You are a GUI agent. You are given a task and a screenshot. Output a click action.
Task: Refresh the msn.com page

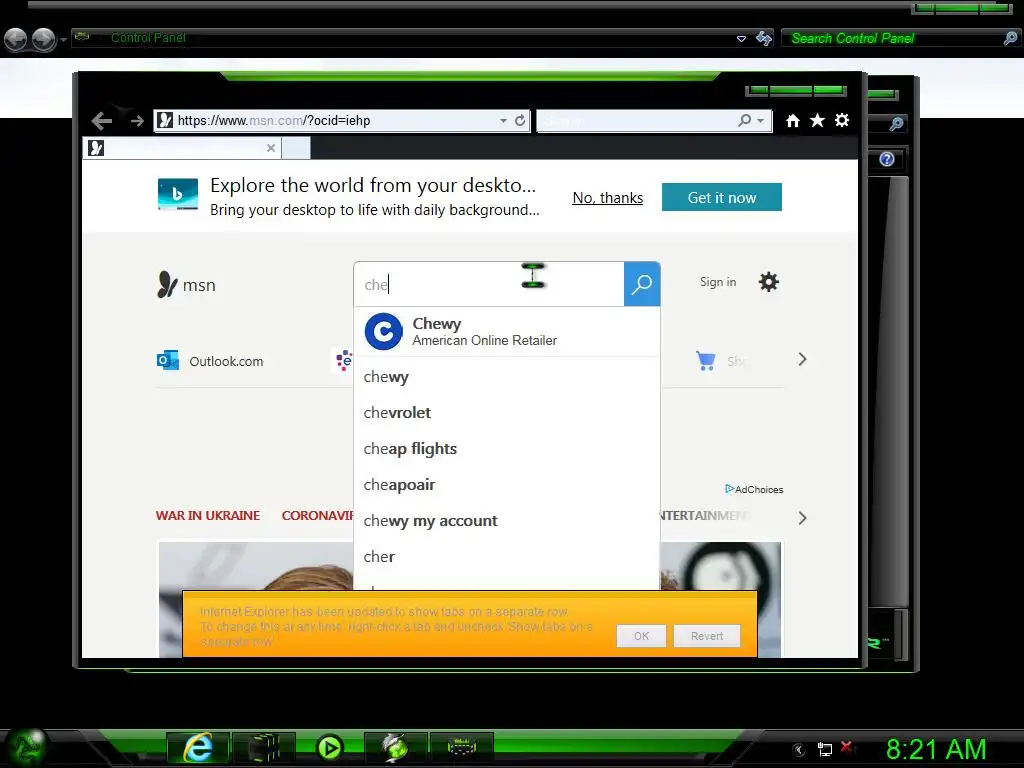(520, 120)
